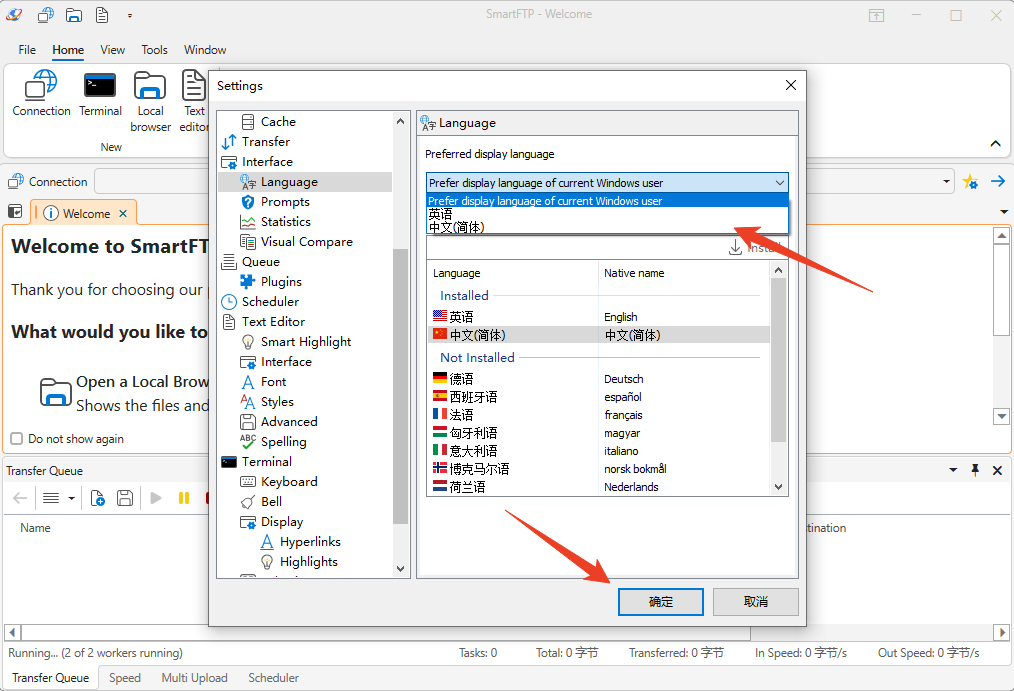Open a new Terminal from ribbon
The height and width of the screenshot is (691, 1014).
(100, 93)
